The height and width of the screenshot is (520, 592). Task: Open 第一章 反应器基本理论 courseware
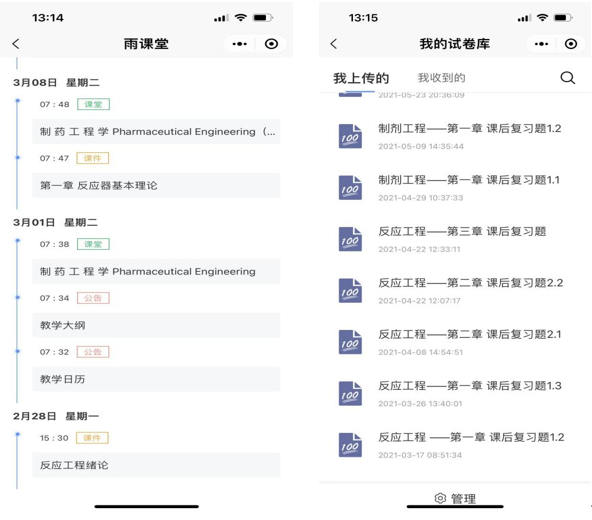pos(156,185)
